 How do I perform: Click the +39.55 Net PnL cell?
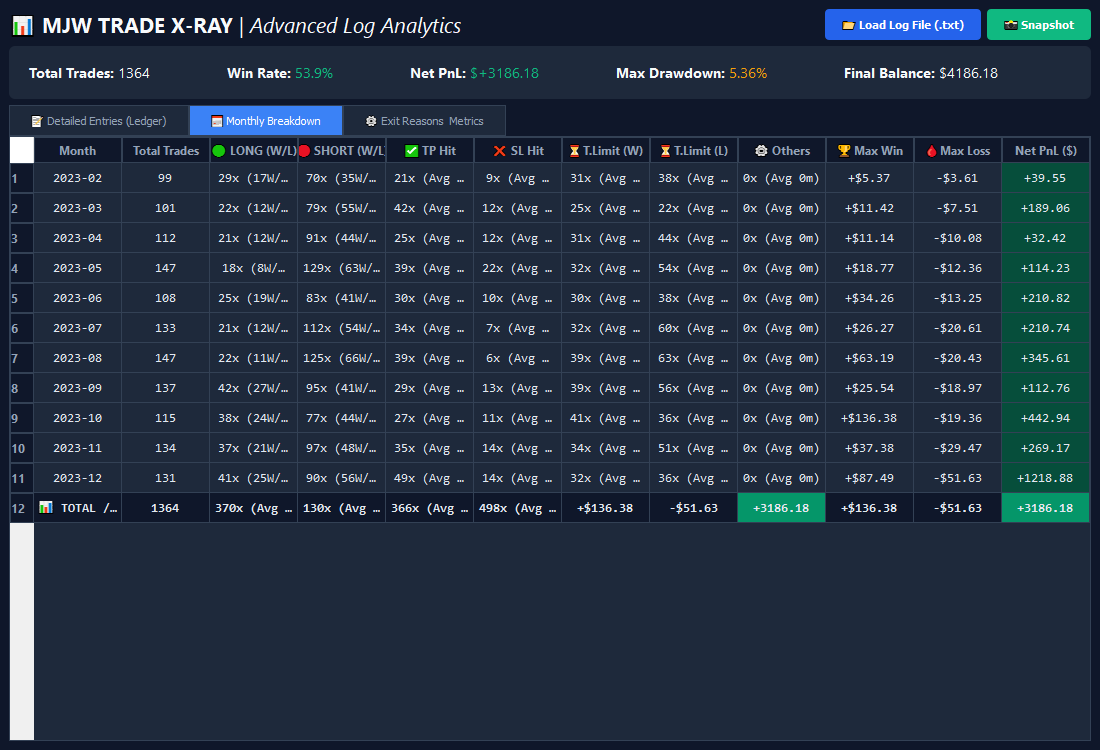(1045, 178)
